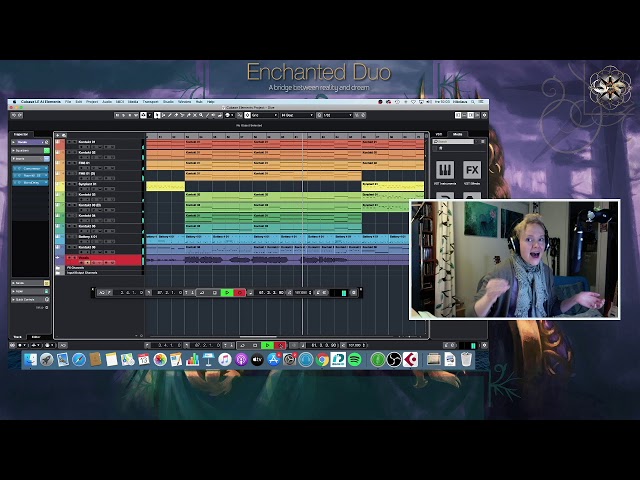Switch to the VSTi tab
Image resolution: width=640 pixels, height=480 pixels.
click(x=441, y=133)
